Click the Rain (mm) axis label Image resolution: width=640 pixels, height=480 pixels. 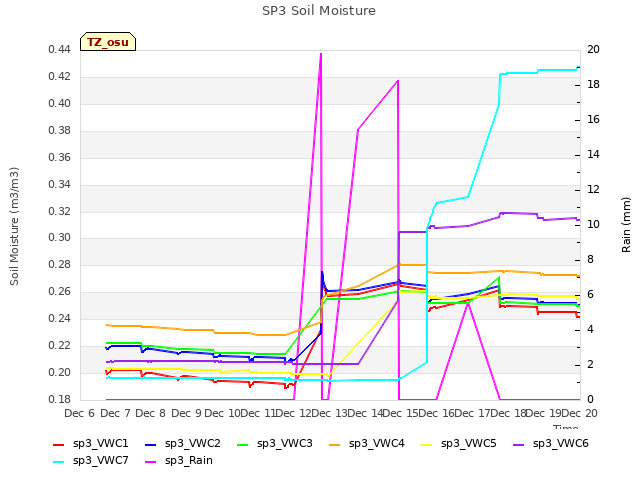(x=626, y=225)
